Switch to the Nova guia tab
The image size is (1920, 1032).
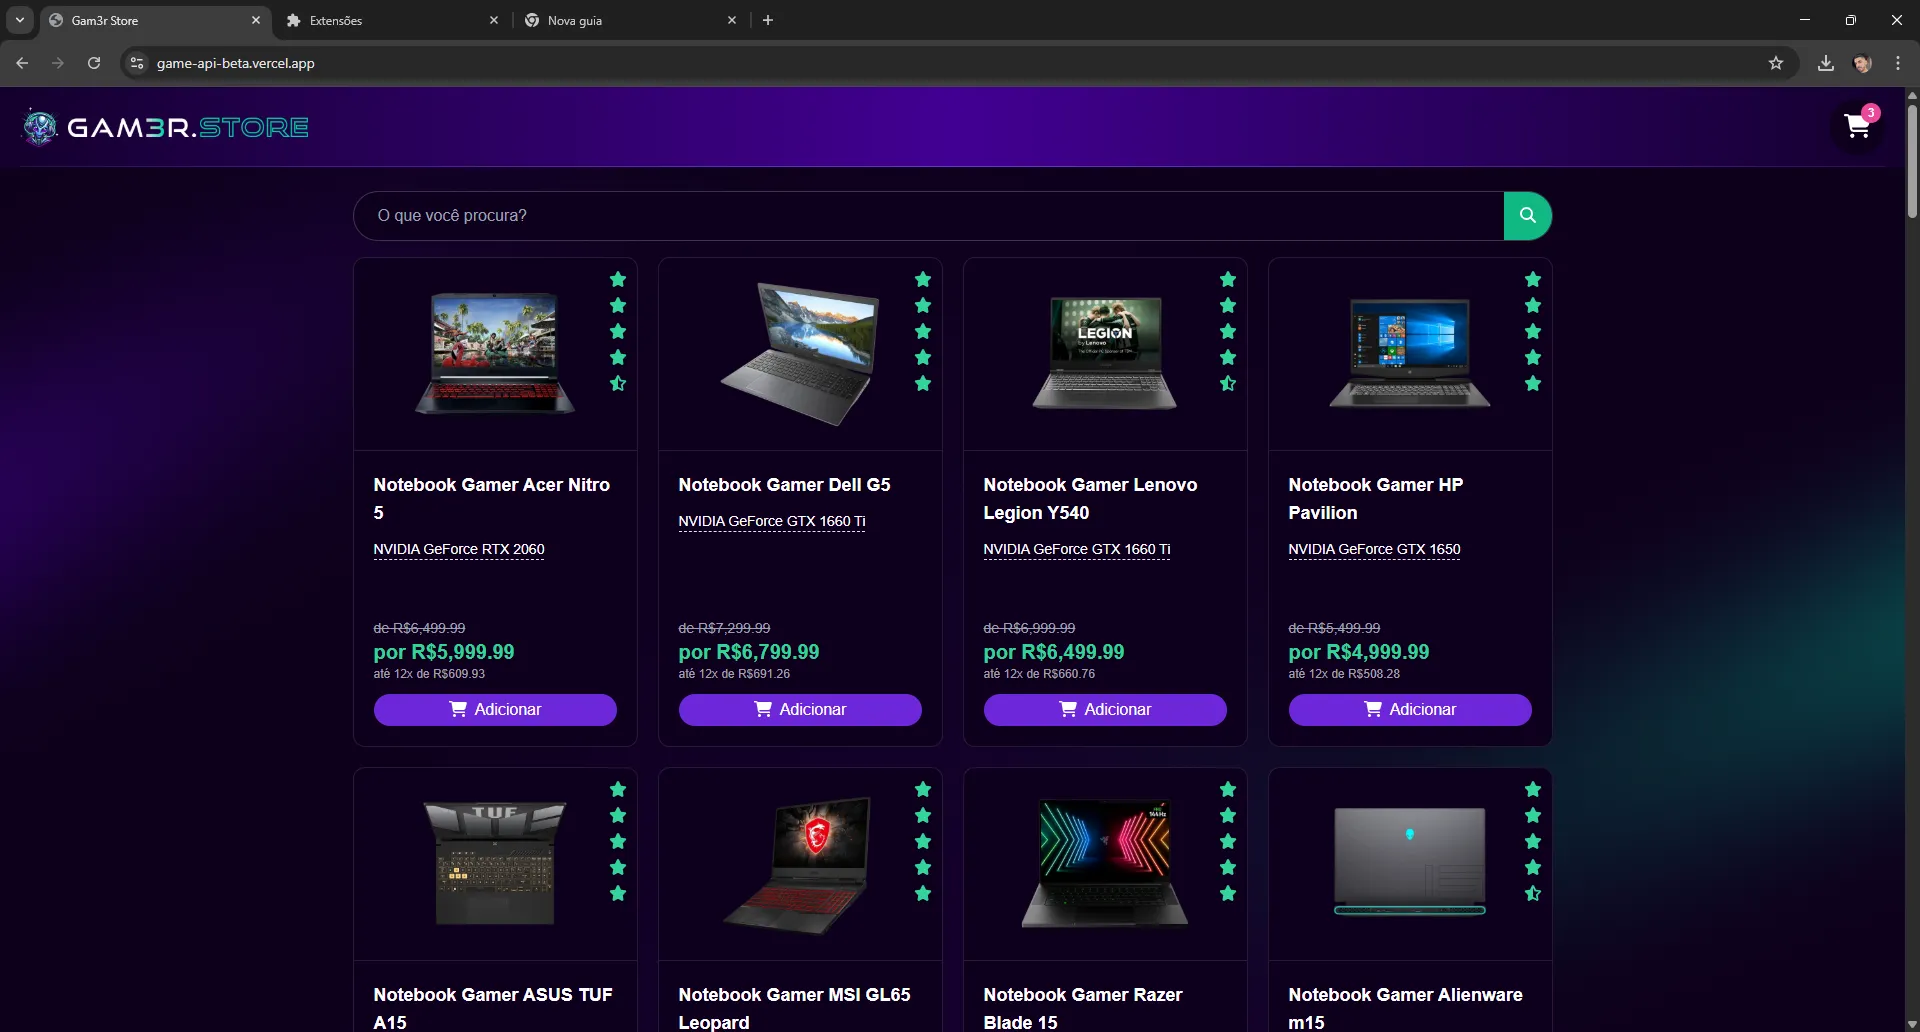[x=630, y=20]
